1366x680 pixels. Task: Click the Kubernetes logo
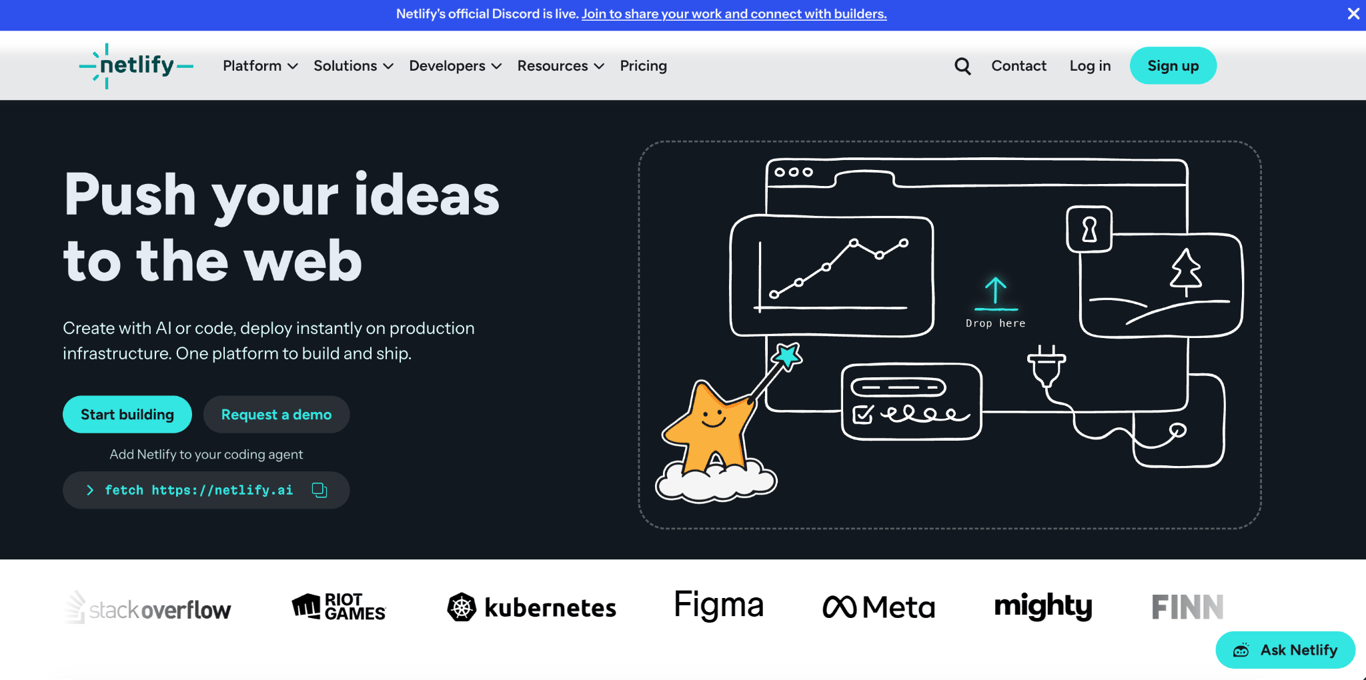[x=531, y=607]
